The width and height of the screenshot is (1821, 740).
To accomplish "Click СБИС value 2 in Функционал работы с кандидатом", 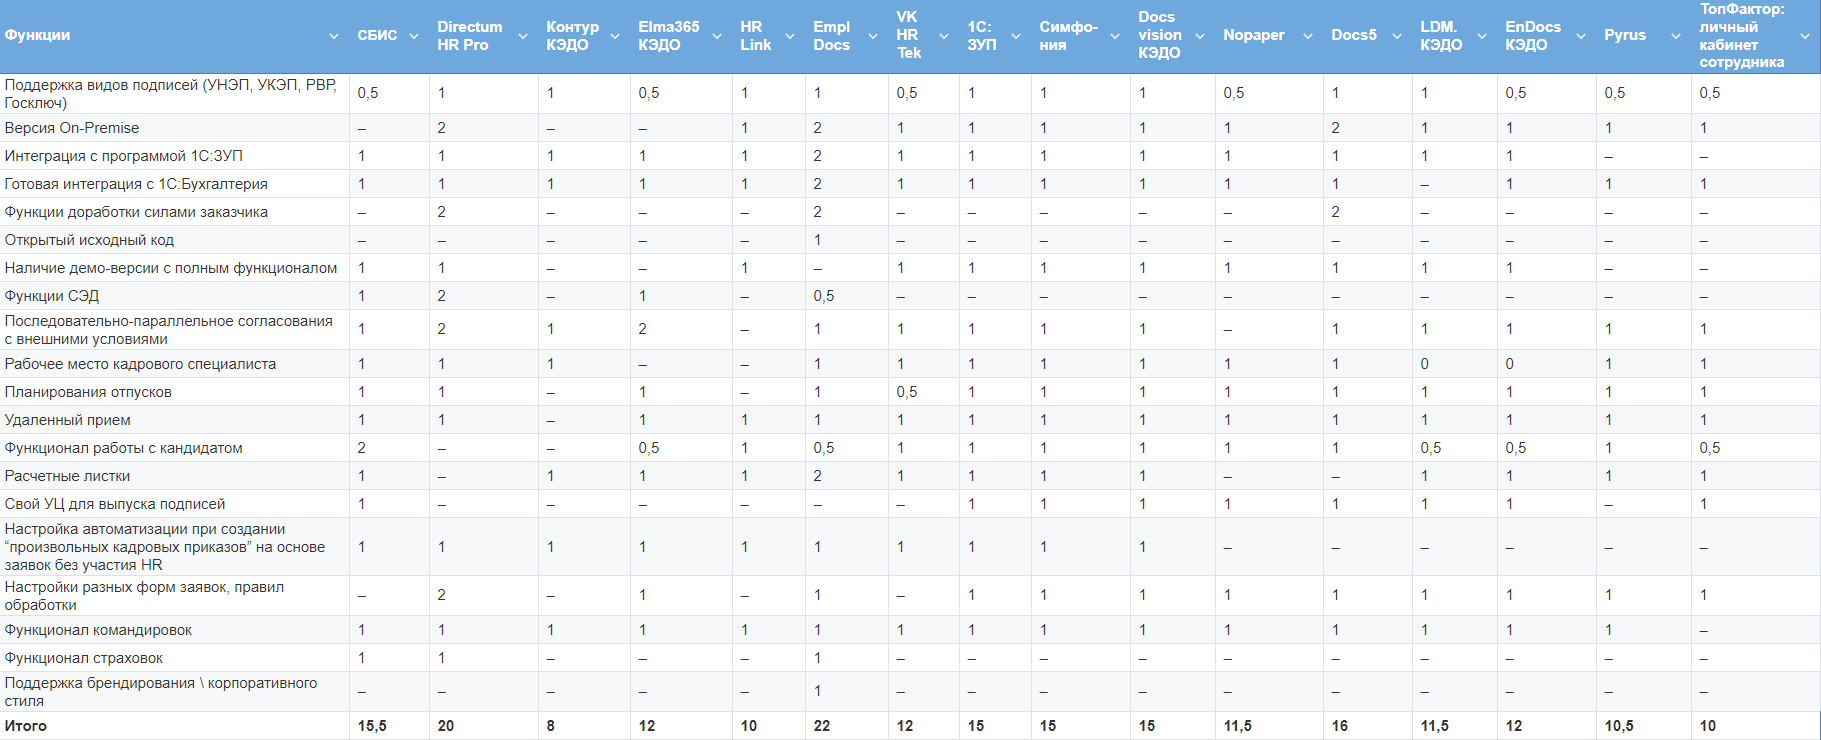I will (x=362, y=448).
